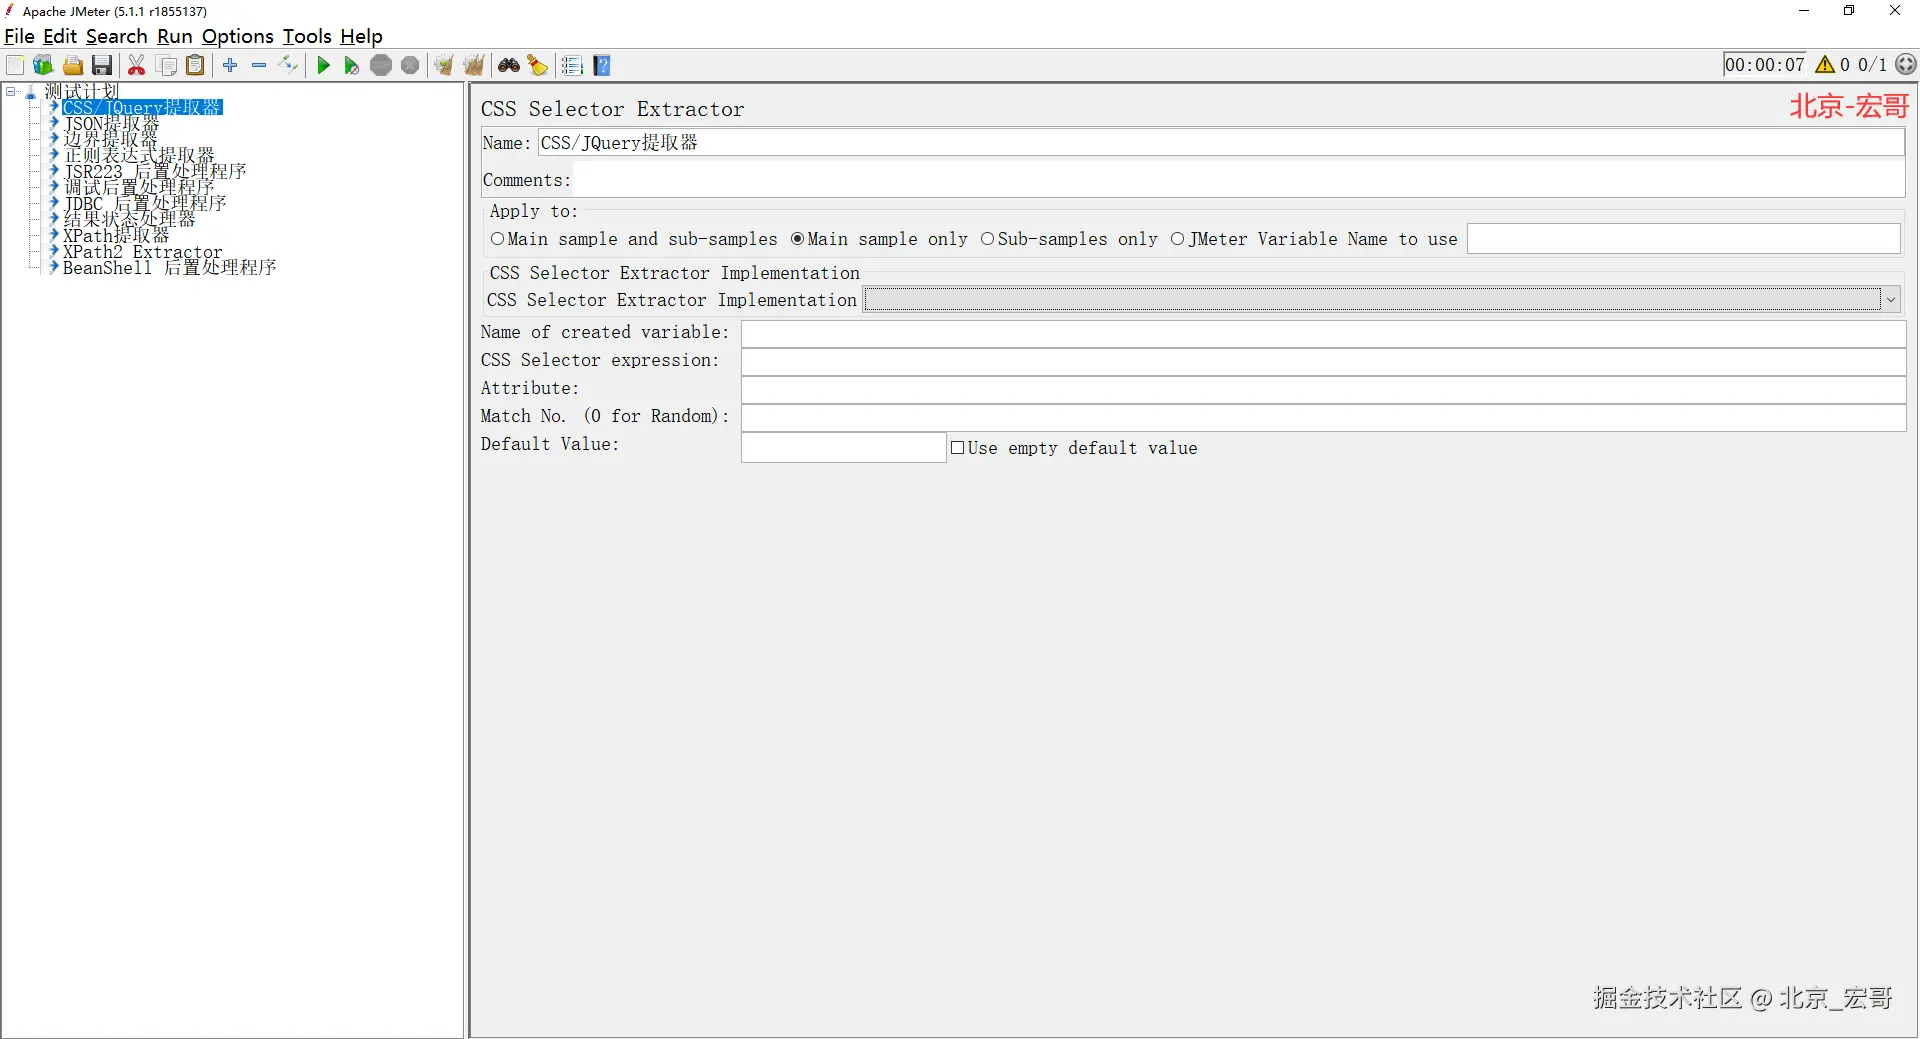The width and height of the screenshot is (1920, 1039).
Task: Start the test with green play icon
Action: (x=323, y=65)
